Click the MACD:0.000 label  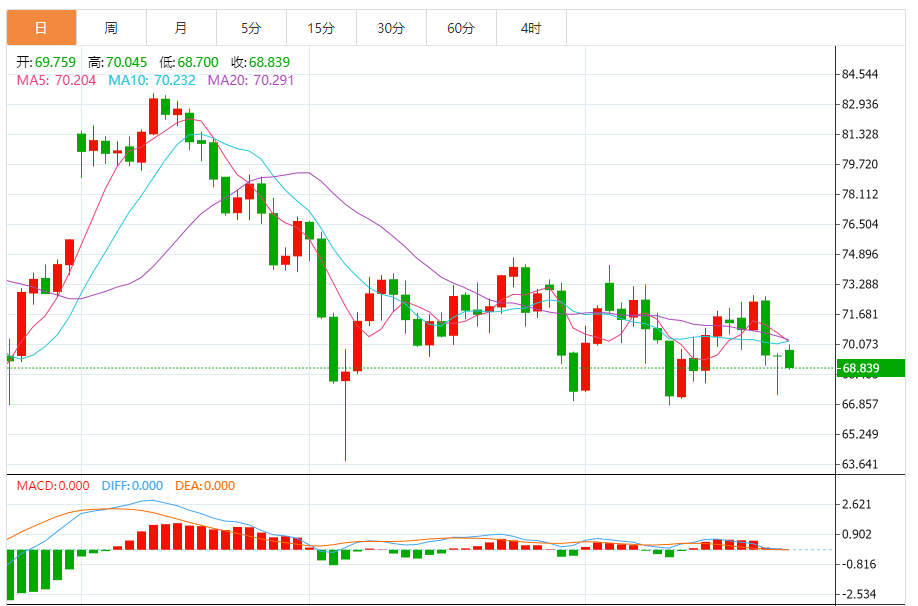tap(53, 485)
